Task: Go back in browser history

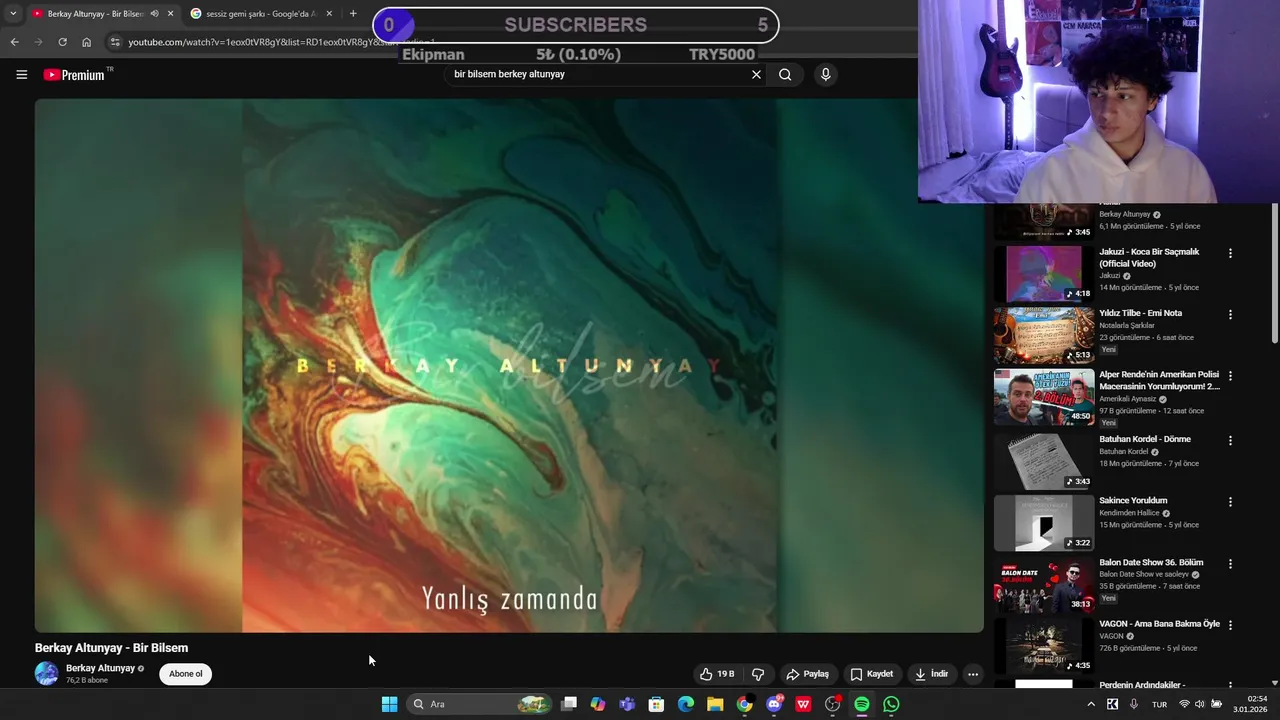Action: (14, 42)
